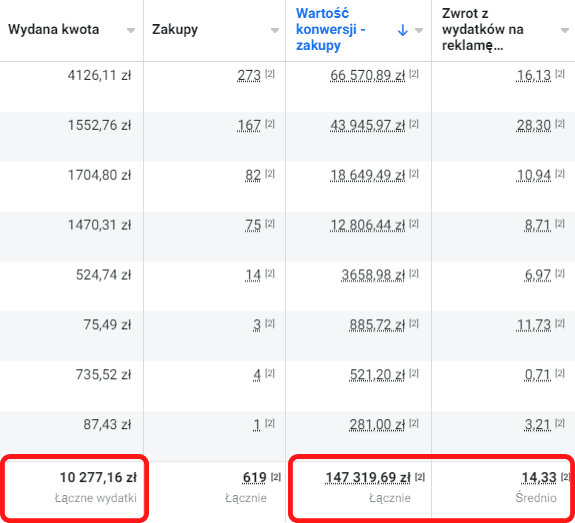Screen dimensions: 575x523
Task: Click footnote [2] beside 619 total
Action: [x=276, y=477]
